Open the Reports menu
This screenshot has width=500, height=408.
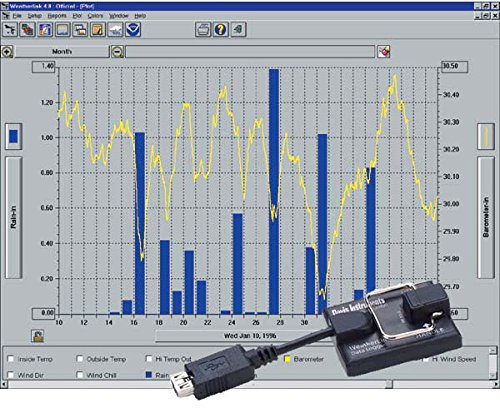[57, 16]
